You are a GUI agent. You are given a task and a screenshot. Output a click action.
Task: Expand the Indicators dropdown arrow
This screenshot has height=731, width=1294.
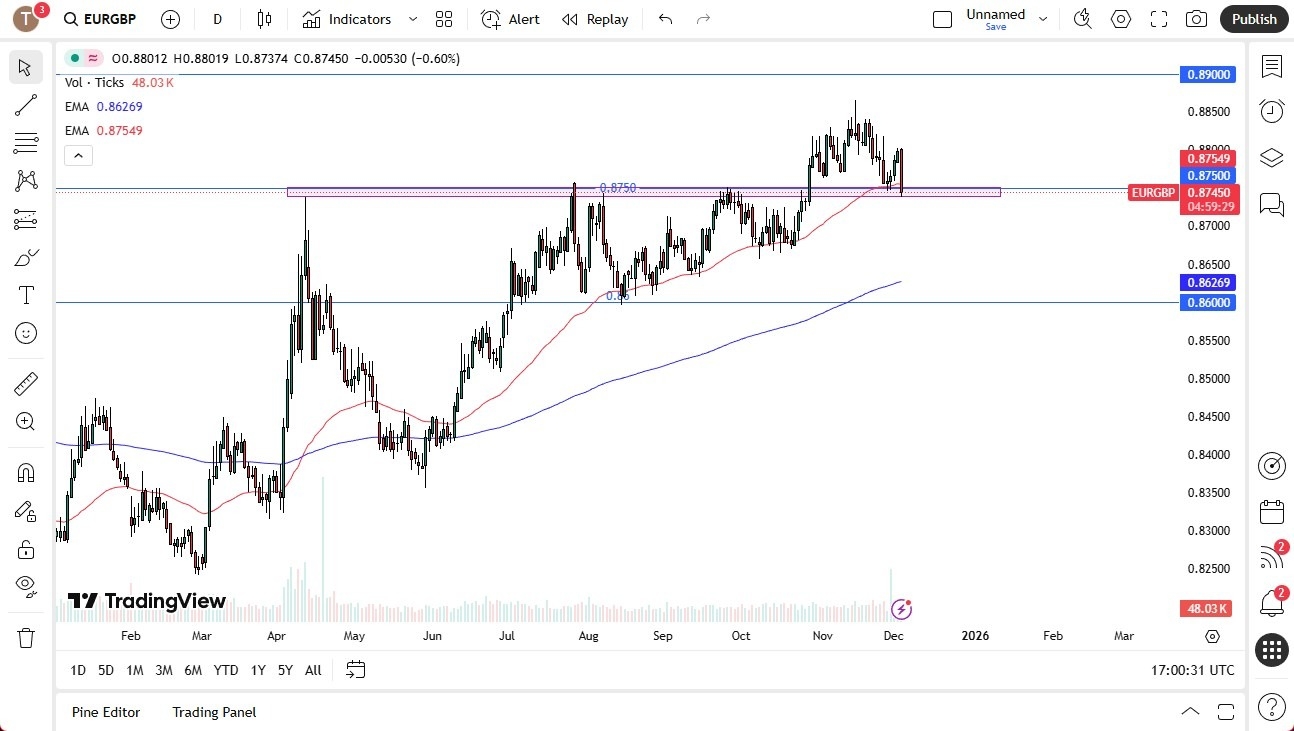410,18
